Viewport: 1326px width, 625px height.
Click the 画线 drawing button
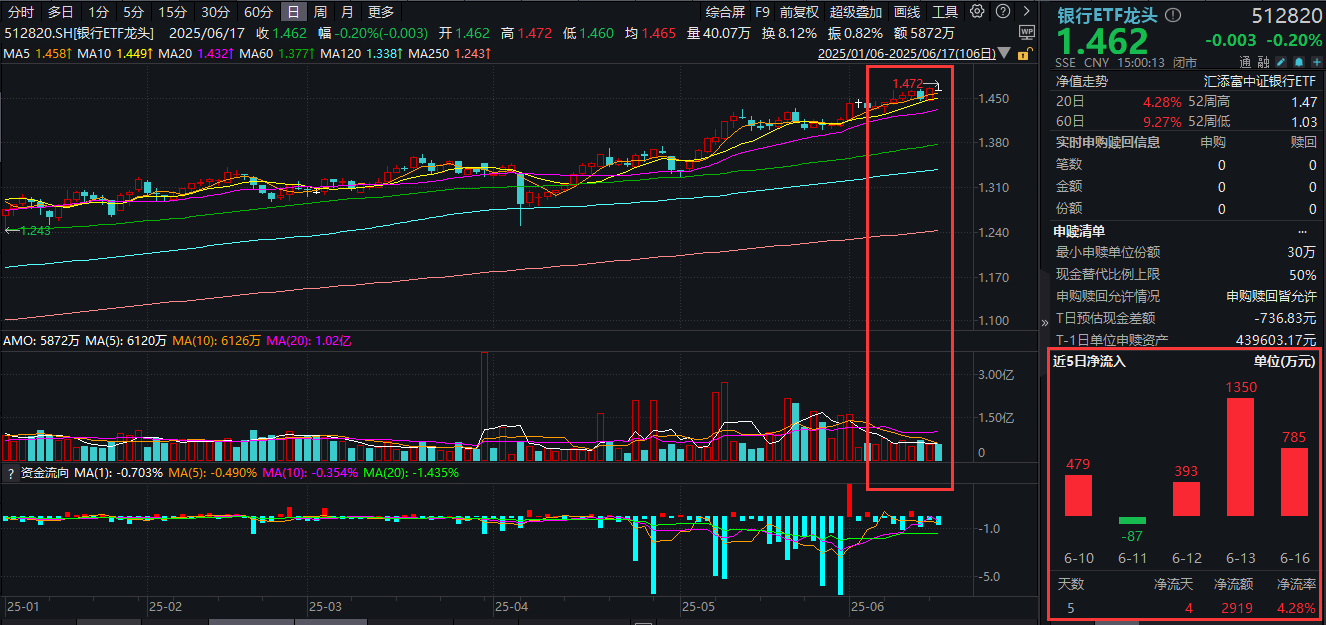tap(907, 12)
